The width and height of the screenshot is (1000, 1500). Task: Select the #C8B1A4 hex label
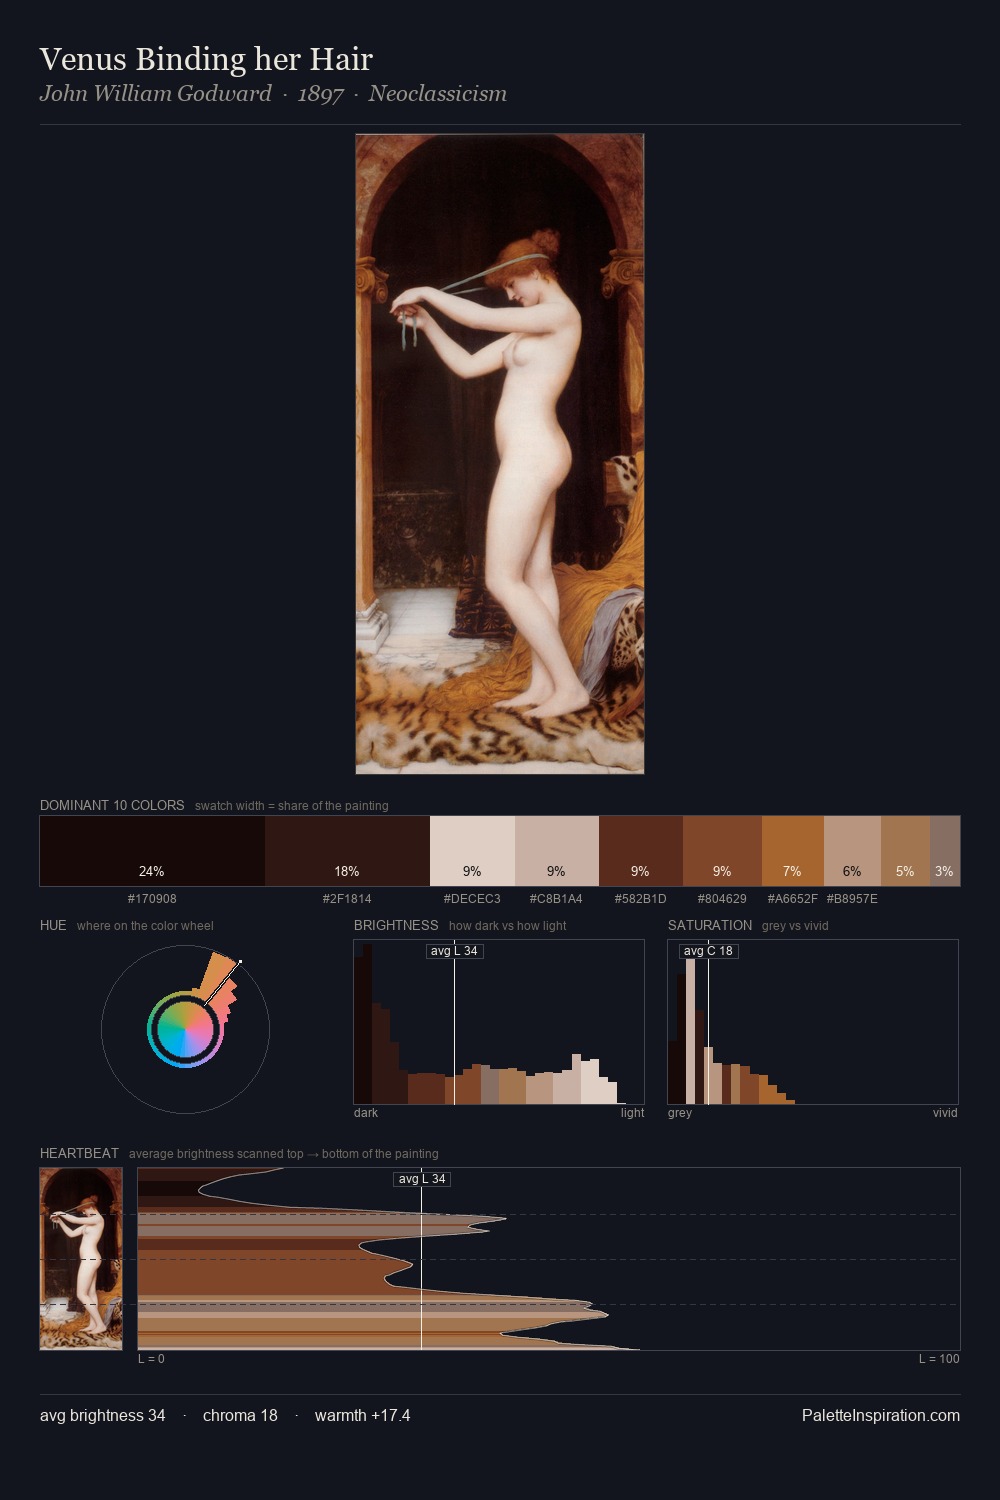click(x=556, y=899)
